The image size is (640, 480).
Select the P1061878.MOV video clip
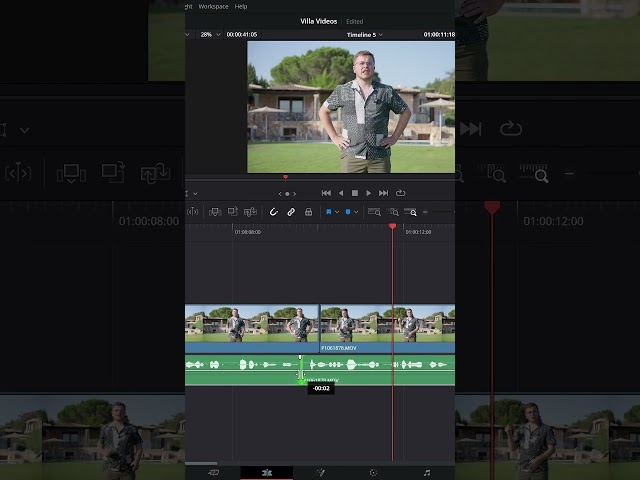(387, 329)
